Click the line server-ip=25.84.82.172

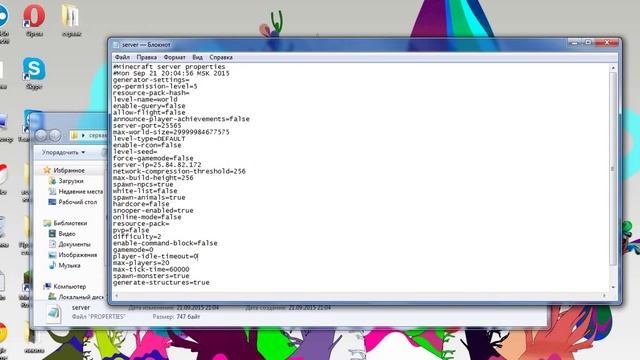point(157,165)
